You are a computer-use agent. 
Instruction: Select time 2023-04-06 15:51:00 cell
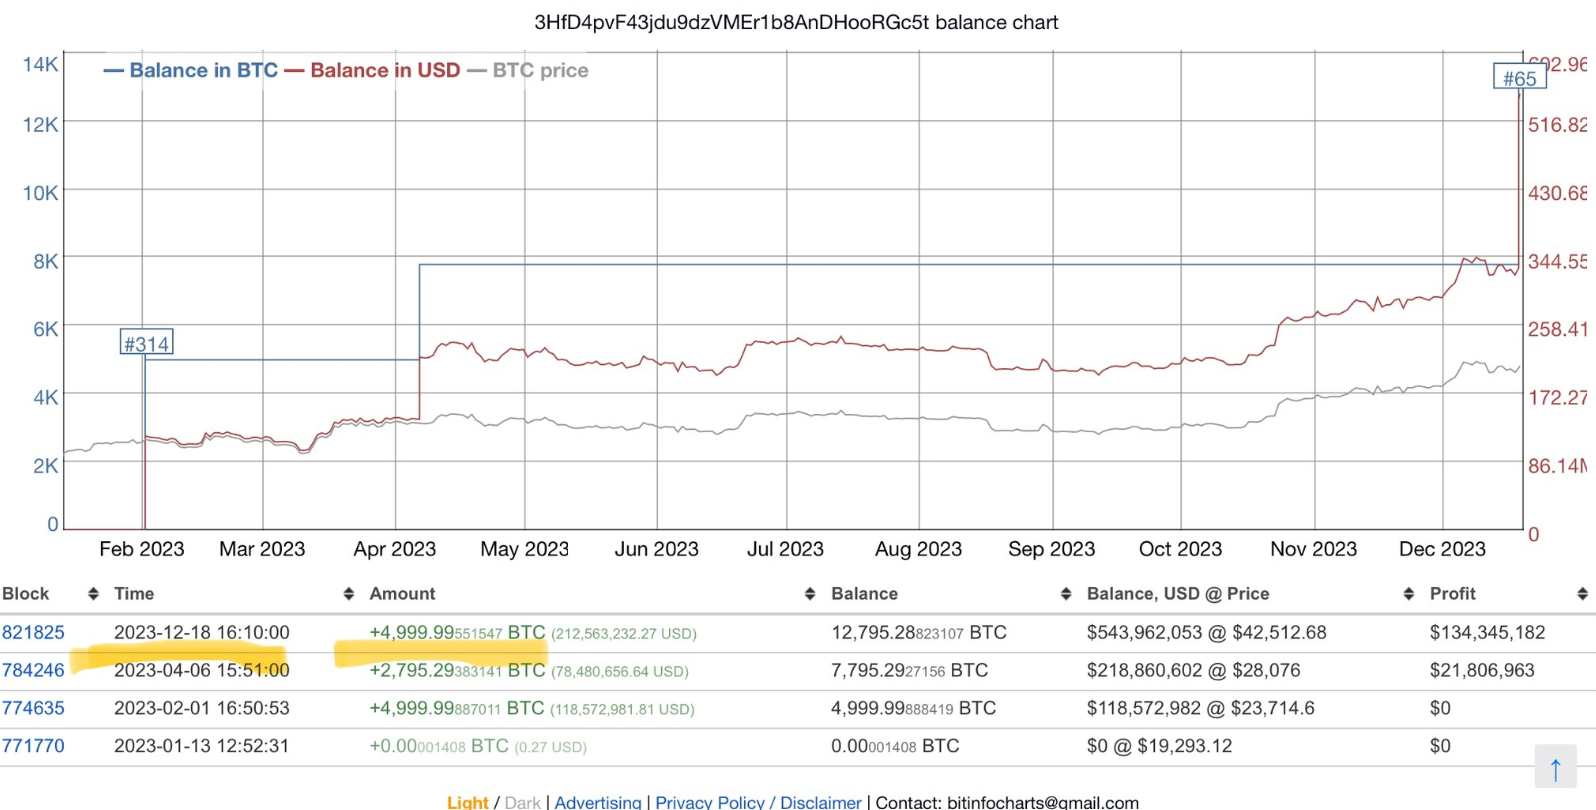coord(202,671)
